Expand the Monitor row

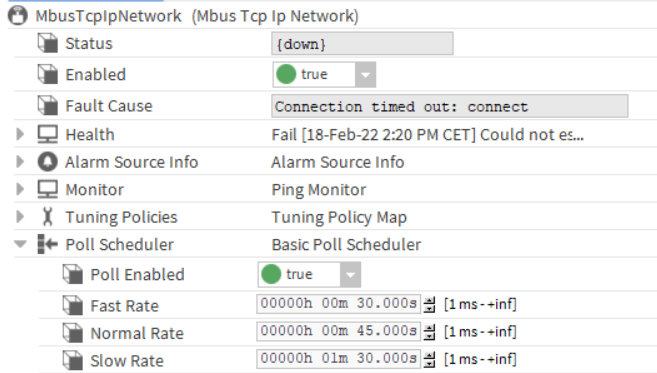[x=20, y=189]
